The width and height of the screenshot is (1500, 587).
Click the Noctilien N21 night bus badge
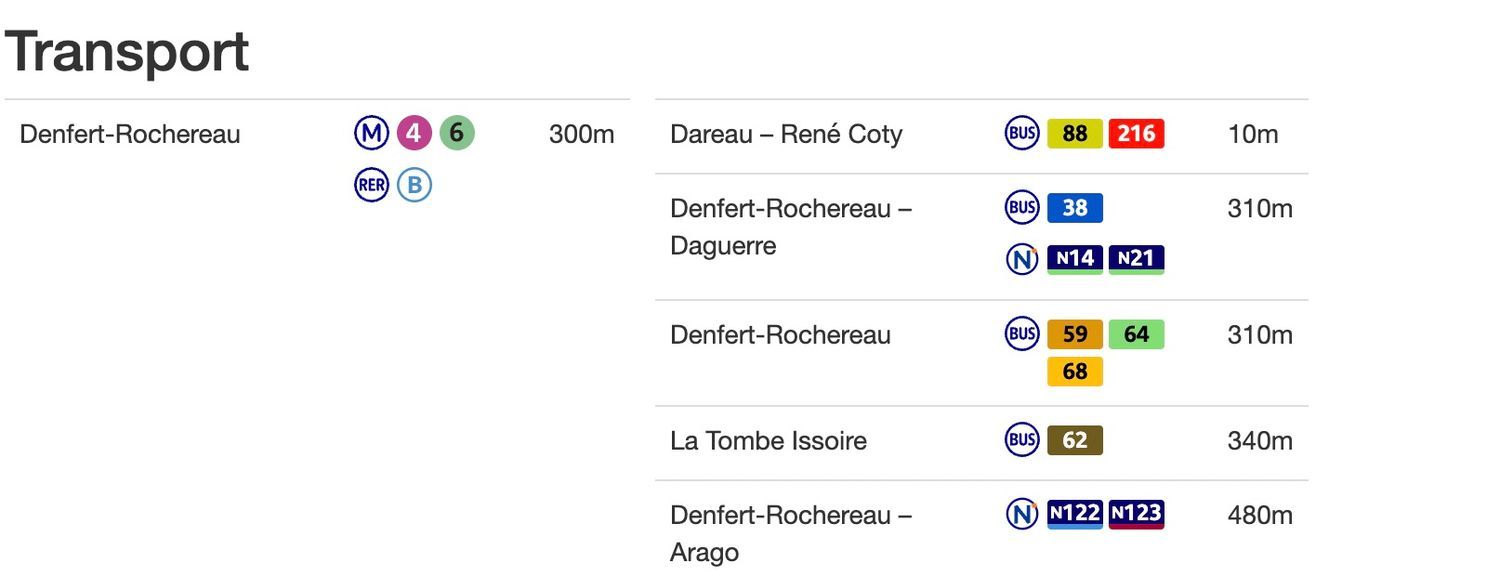(1137, 259)
